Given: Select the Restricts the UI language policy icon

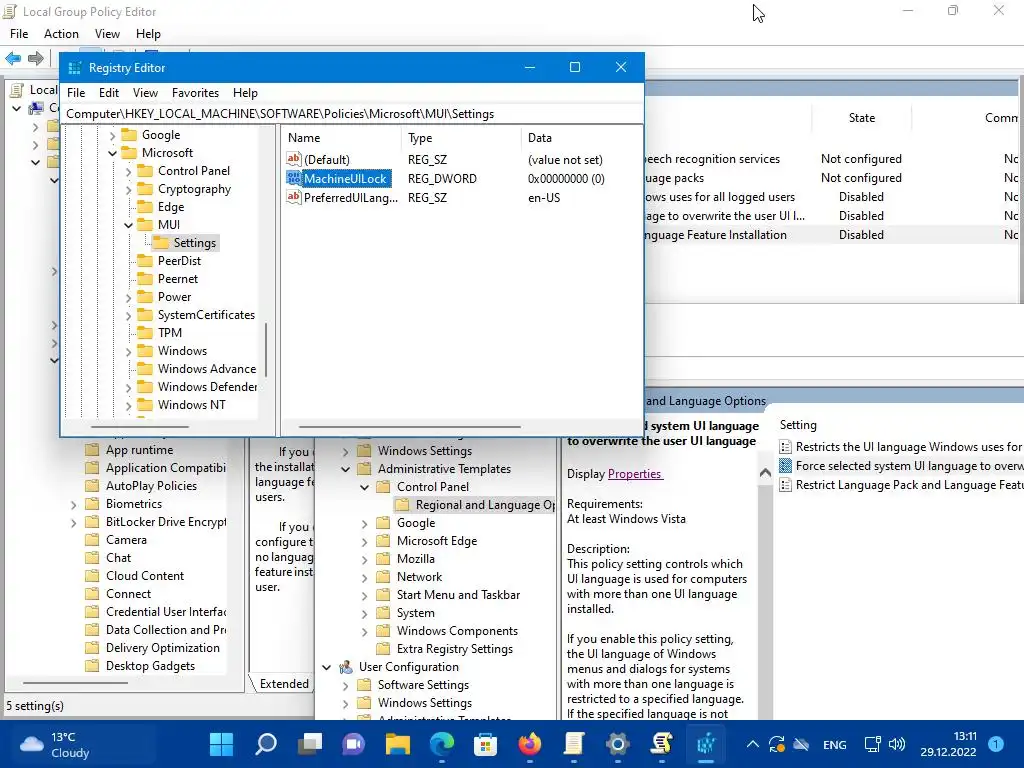Looking at the screenshot, I should click(x=786, y=447).
